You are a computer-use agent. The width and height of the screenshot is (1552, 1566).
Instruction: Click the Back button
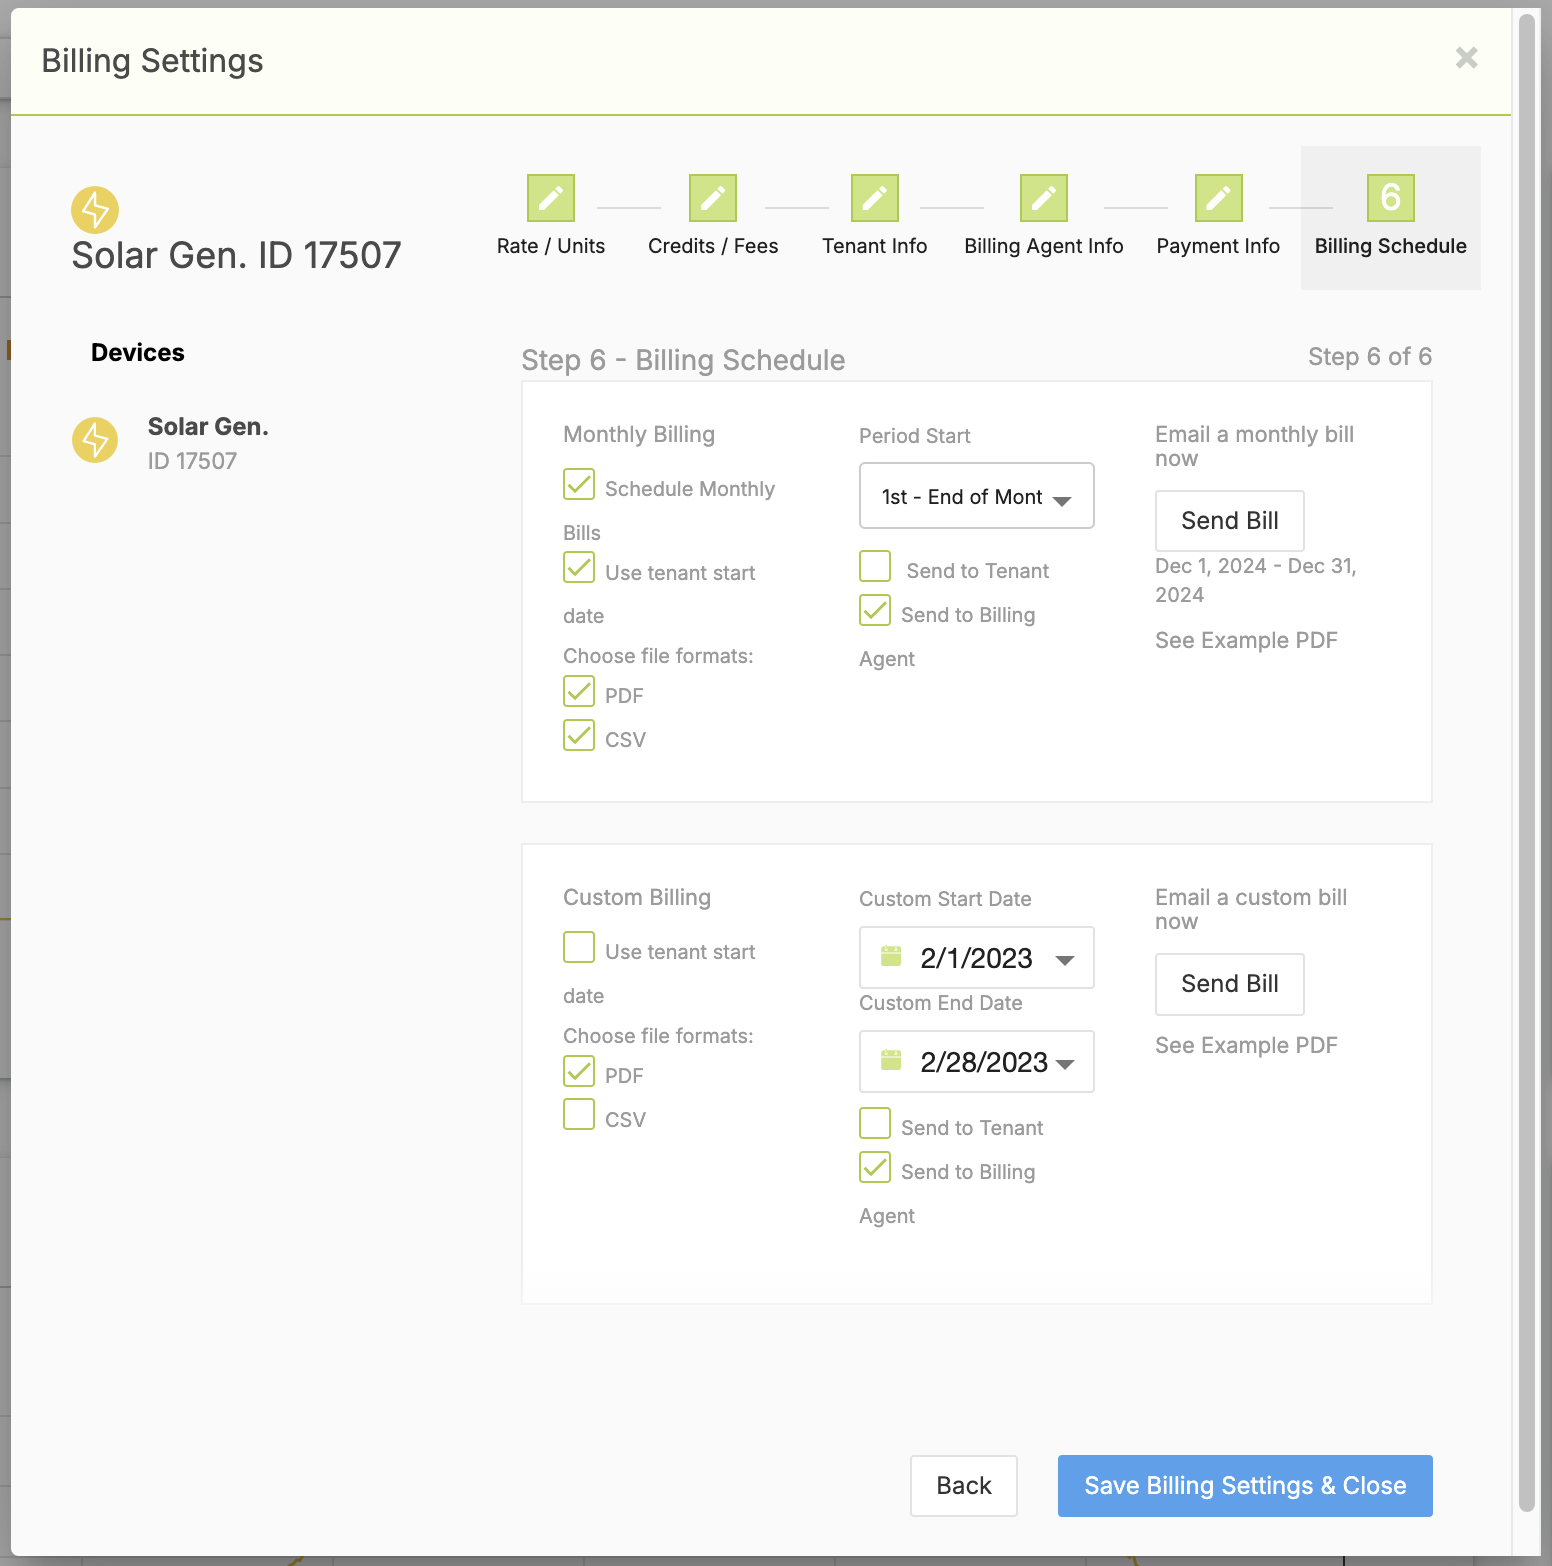click(964, 1486)
